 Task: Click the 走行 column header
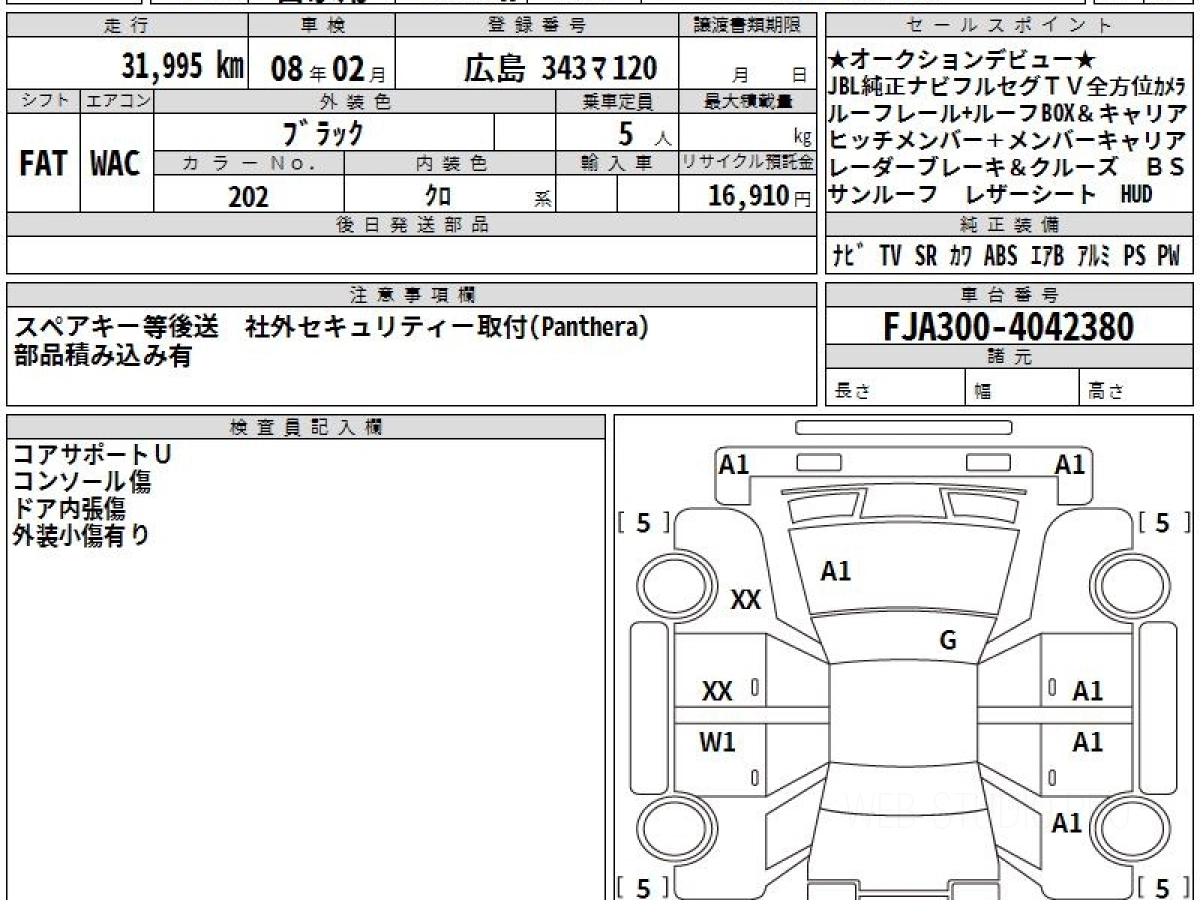point(126,26)
